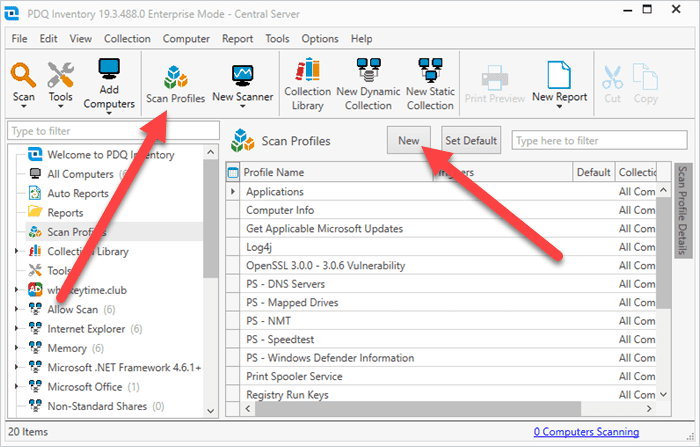Click the profile list horizontal scrollbar
Viewport: 700px width, 447px height.
pyautogui.click(x=418, y=408)
